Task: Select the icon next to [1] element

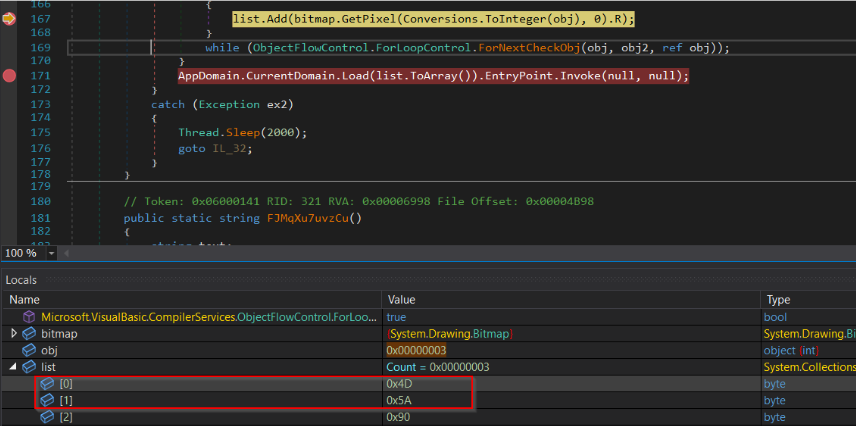Action: click(47, 400)
